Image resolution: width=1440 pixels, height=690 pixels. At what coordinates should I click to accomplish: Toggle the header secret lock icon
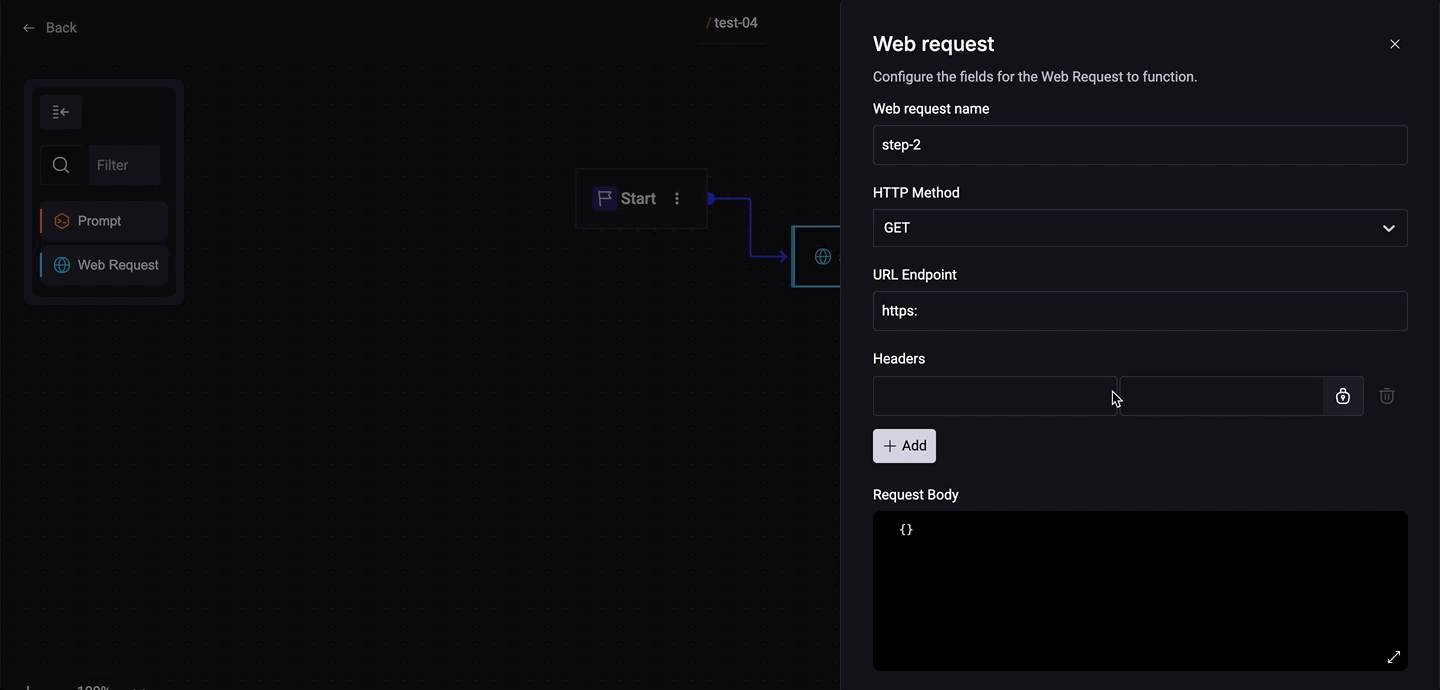[x=1343, y=396]
